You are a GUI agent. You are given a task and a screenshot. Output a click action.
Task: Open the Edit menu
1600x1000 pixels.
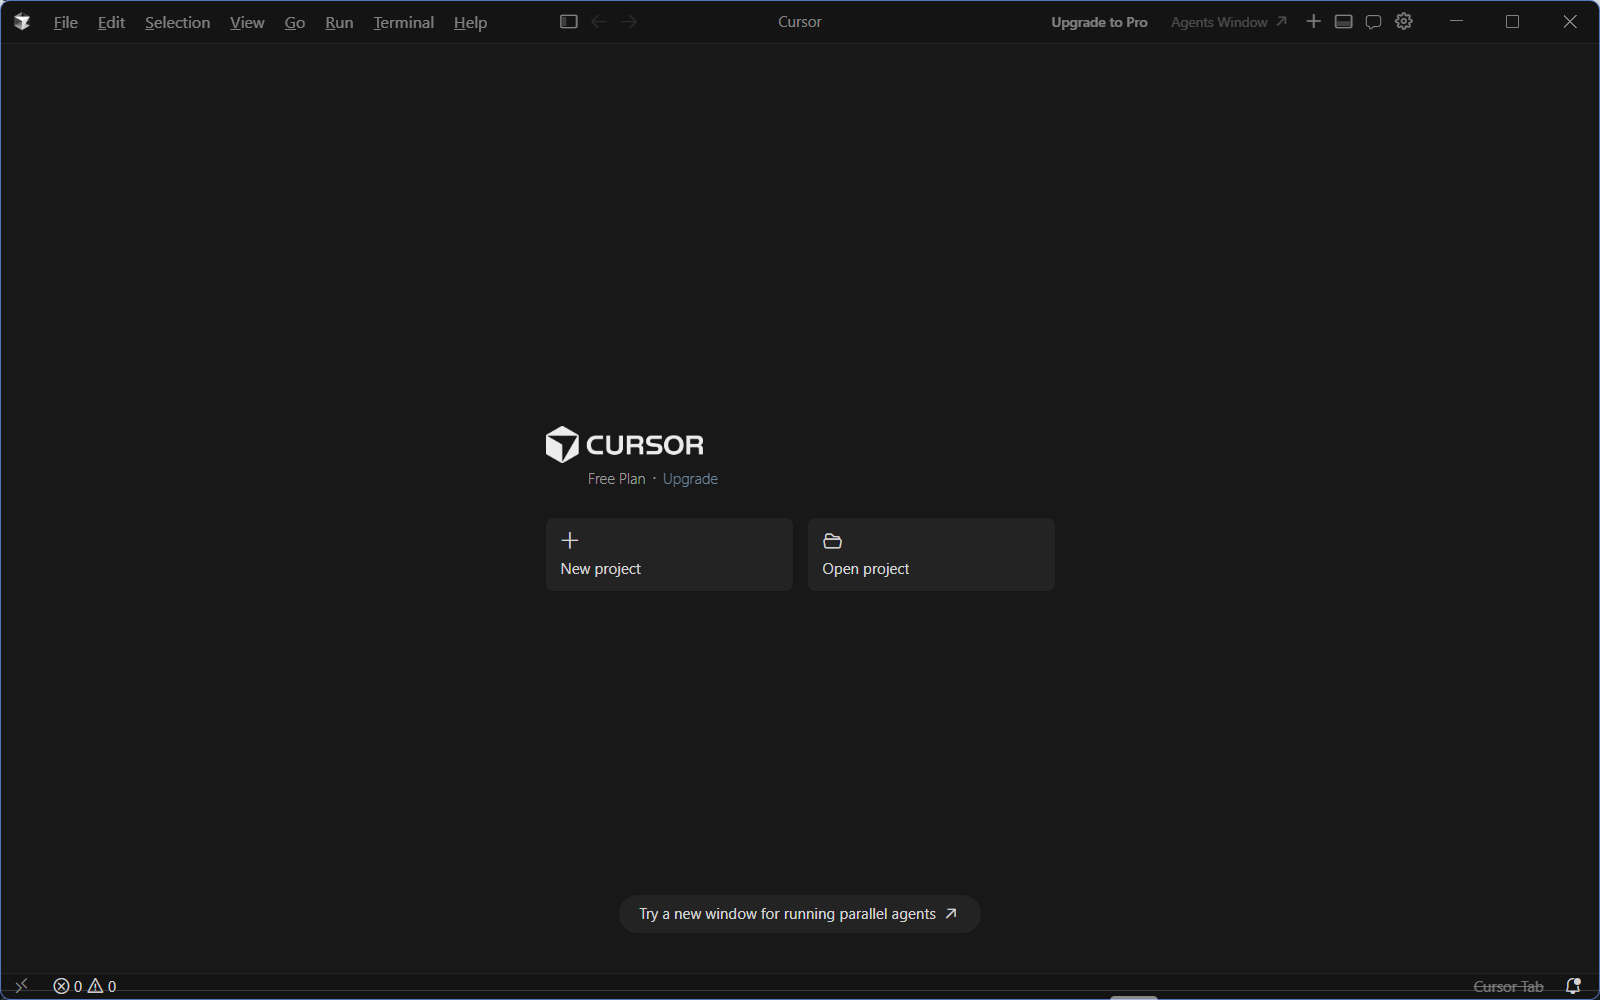(111, 22)
